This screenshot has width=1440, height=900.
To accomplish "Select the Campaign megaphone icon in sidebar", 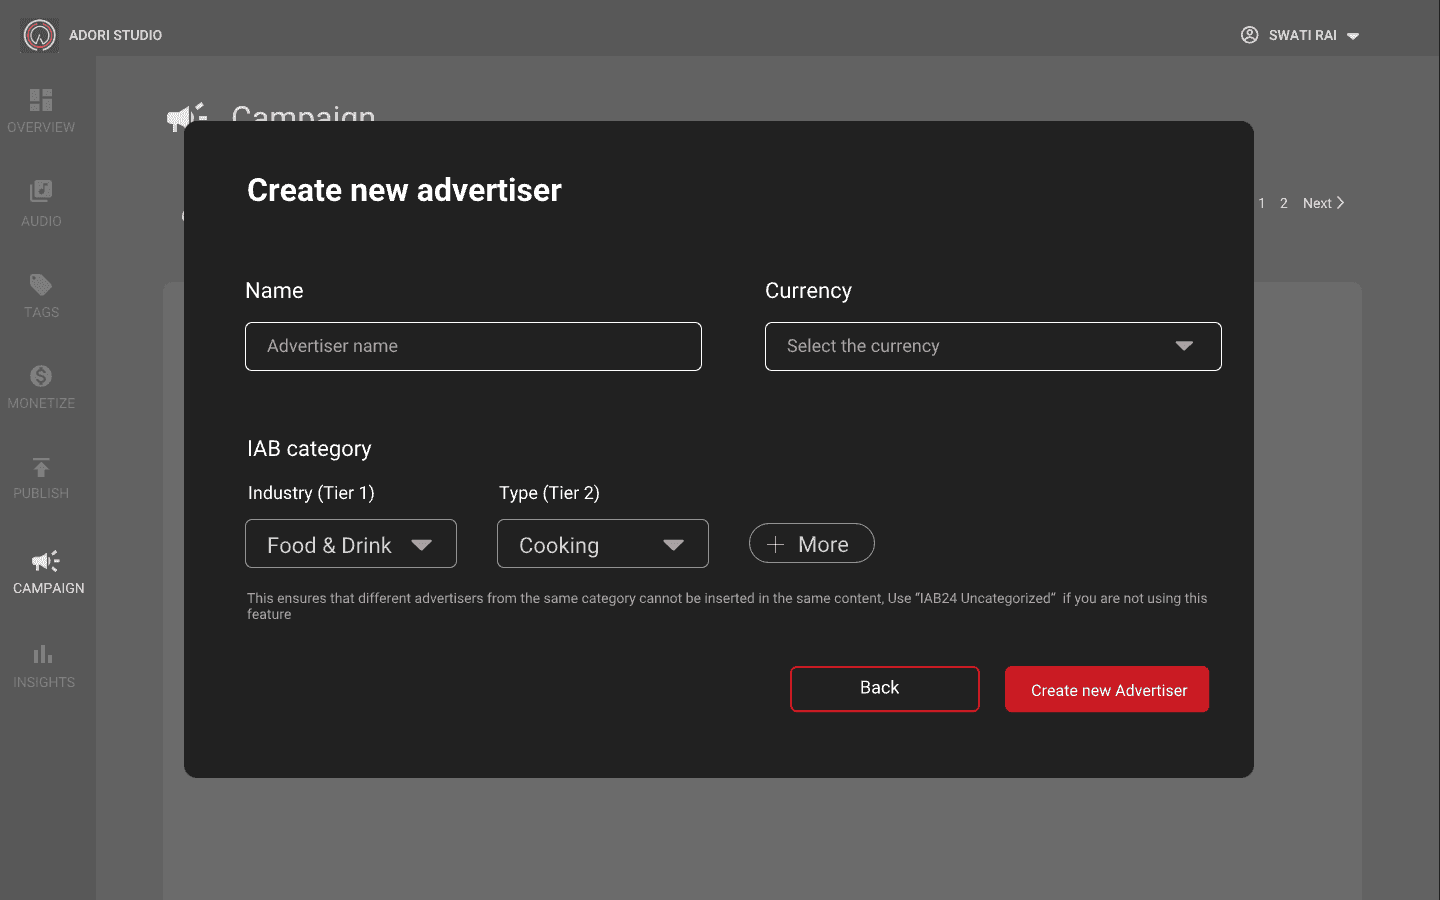I will click(46, 560).
